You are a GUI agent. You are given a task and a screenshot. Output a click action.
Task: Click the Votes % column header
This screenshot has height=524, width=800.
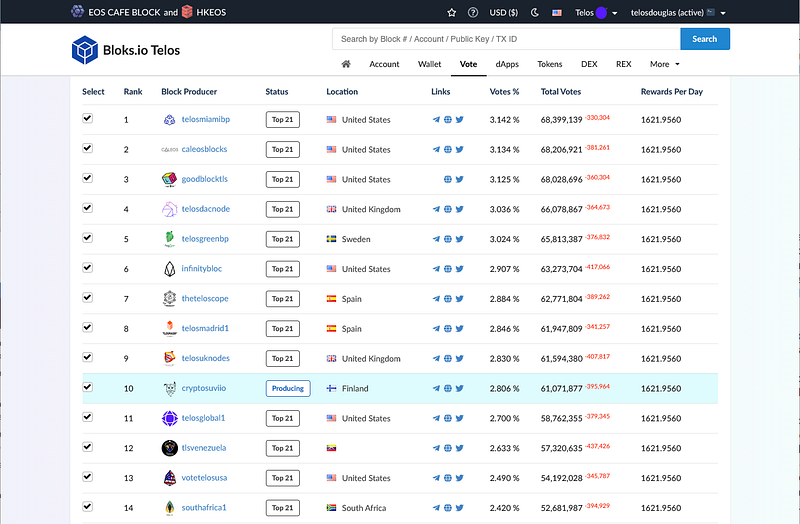coord(504,92)
